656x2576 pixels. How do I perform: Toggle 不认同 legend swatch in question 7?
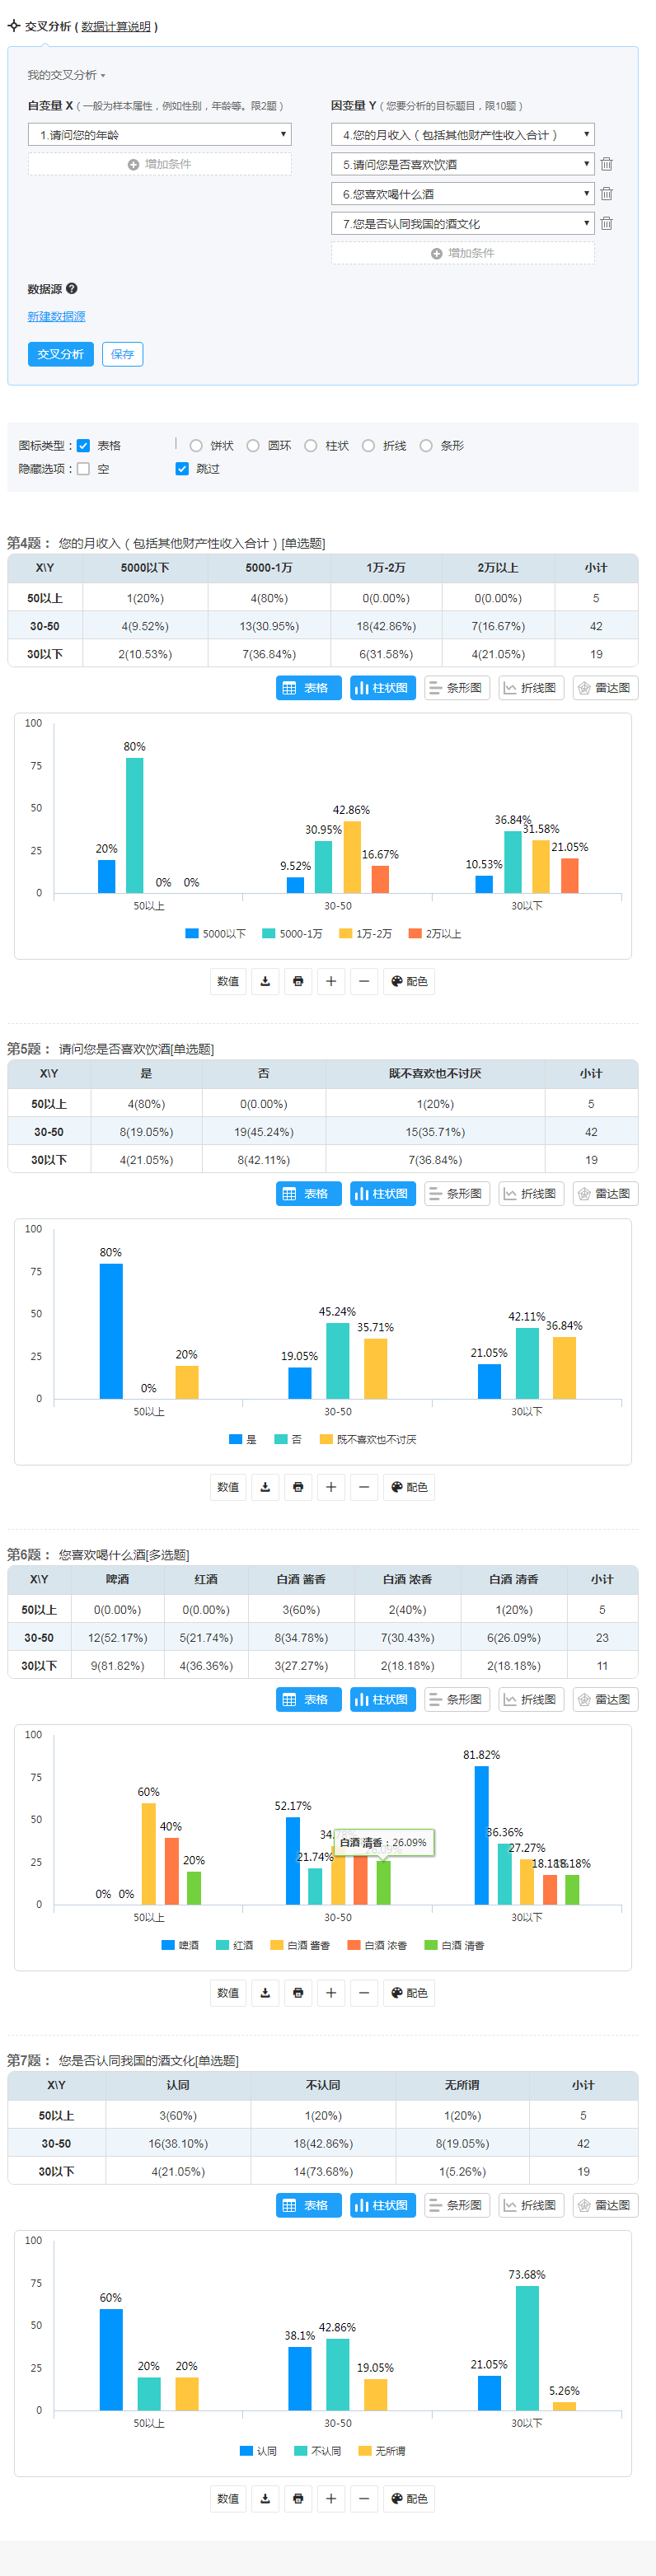tap(301, 2451)
